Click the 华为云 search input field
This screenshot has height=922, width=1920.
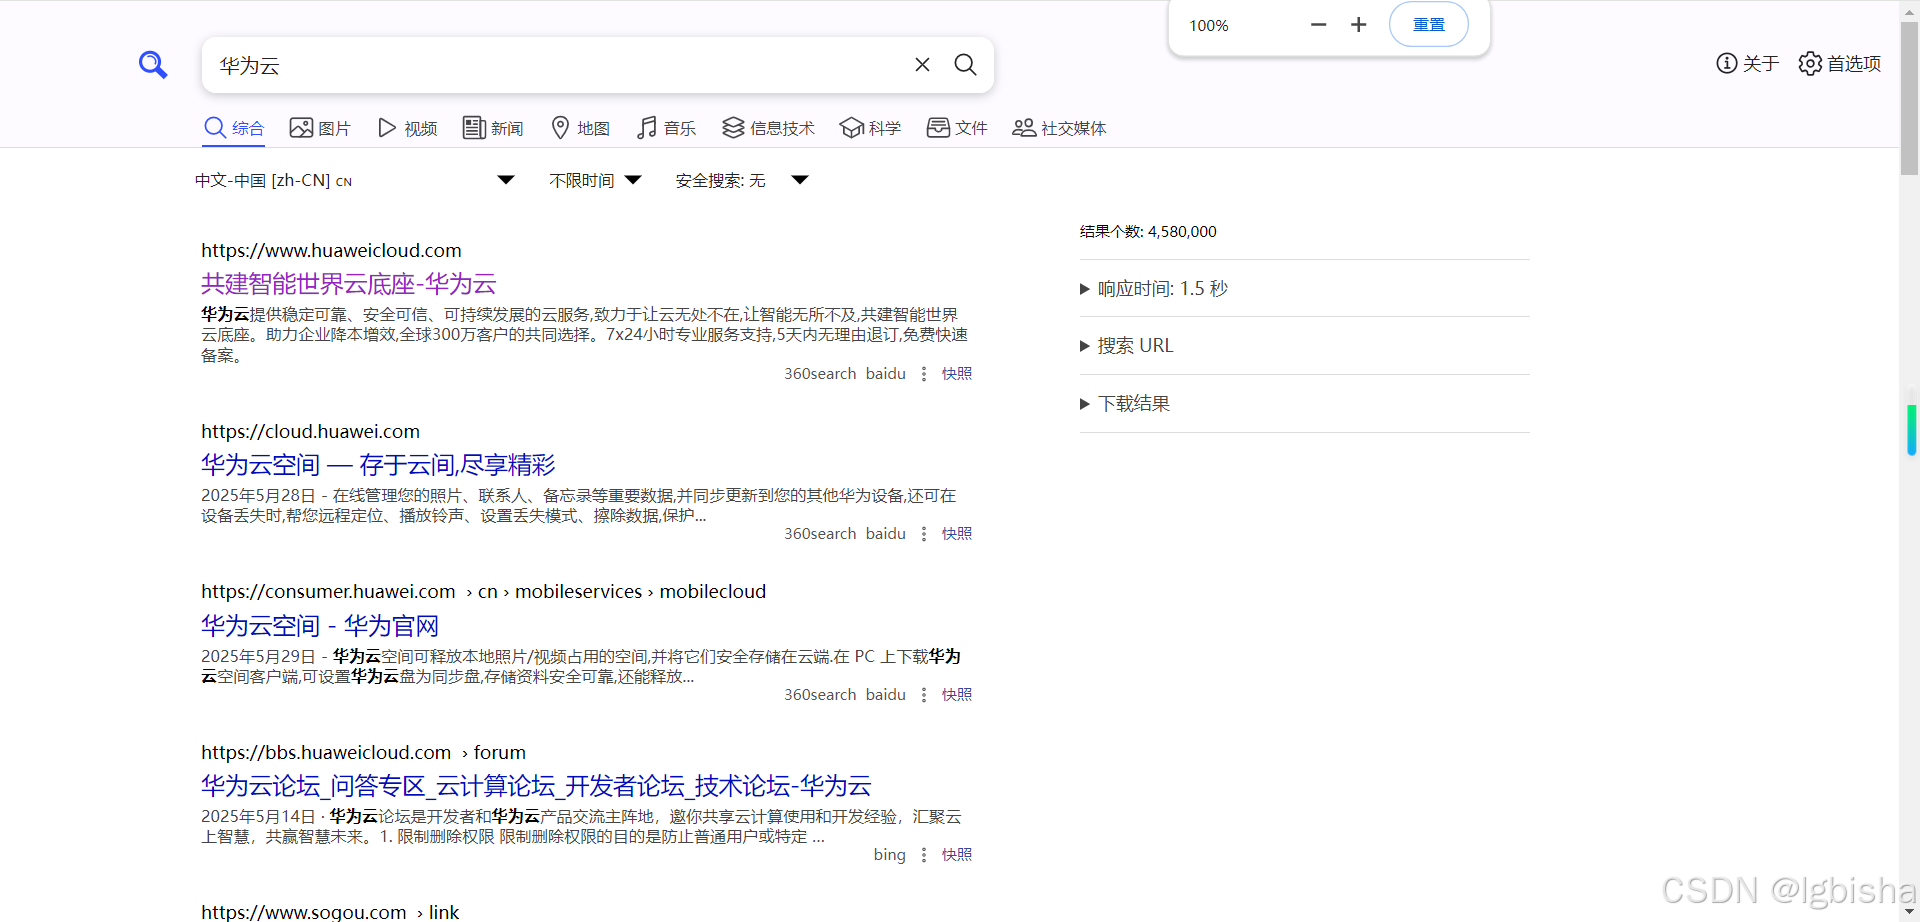click(x=555, y=65)
